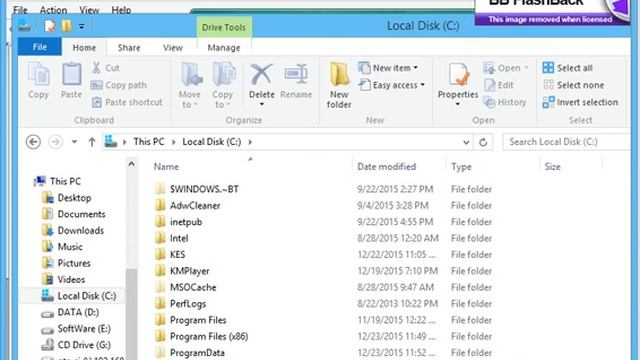Expand the New item dropdown
The width and height of the screenshot is (640, 360).
[x=416, y=68]
